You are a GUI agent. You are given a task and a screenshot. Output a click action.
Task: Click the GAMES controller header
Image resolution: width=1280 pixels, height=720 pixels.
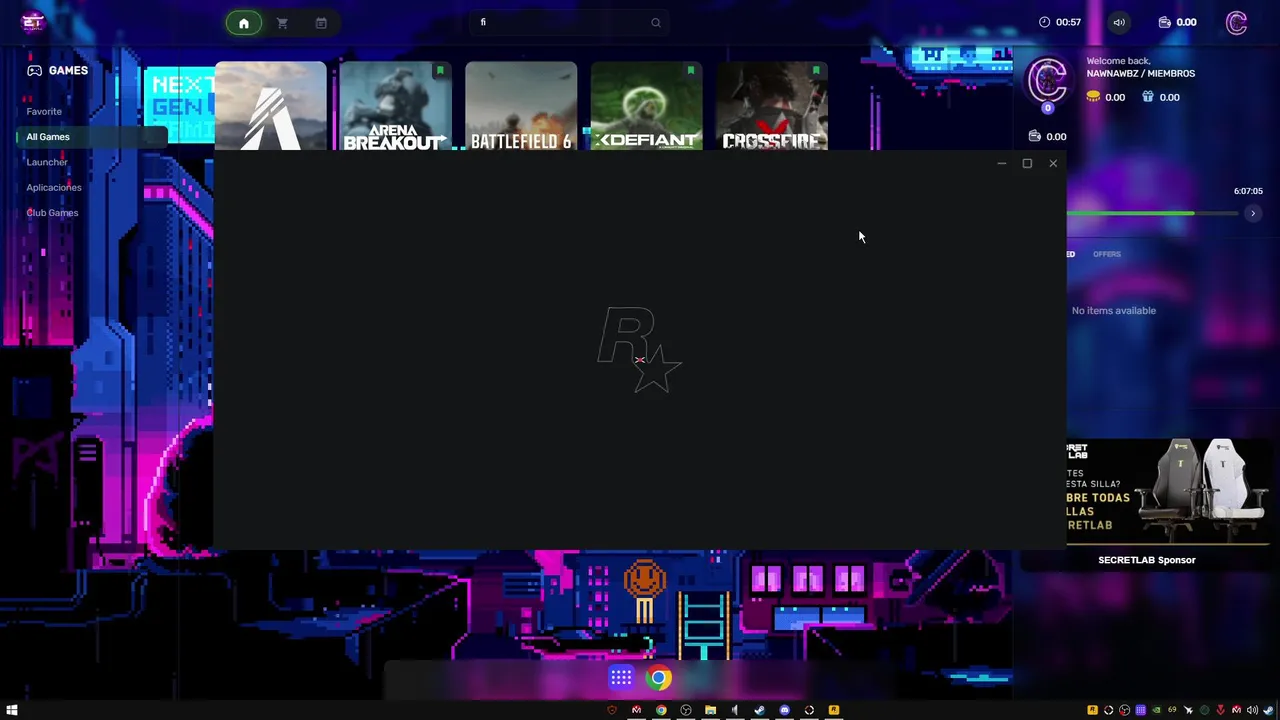[58, 70]
